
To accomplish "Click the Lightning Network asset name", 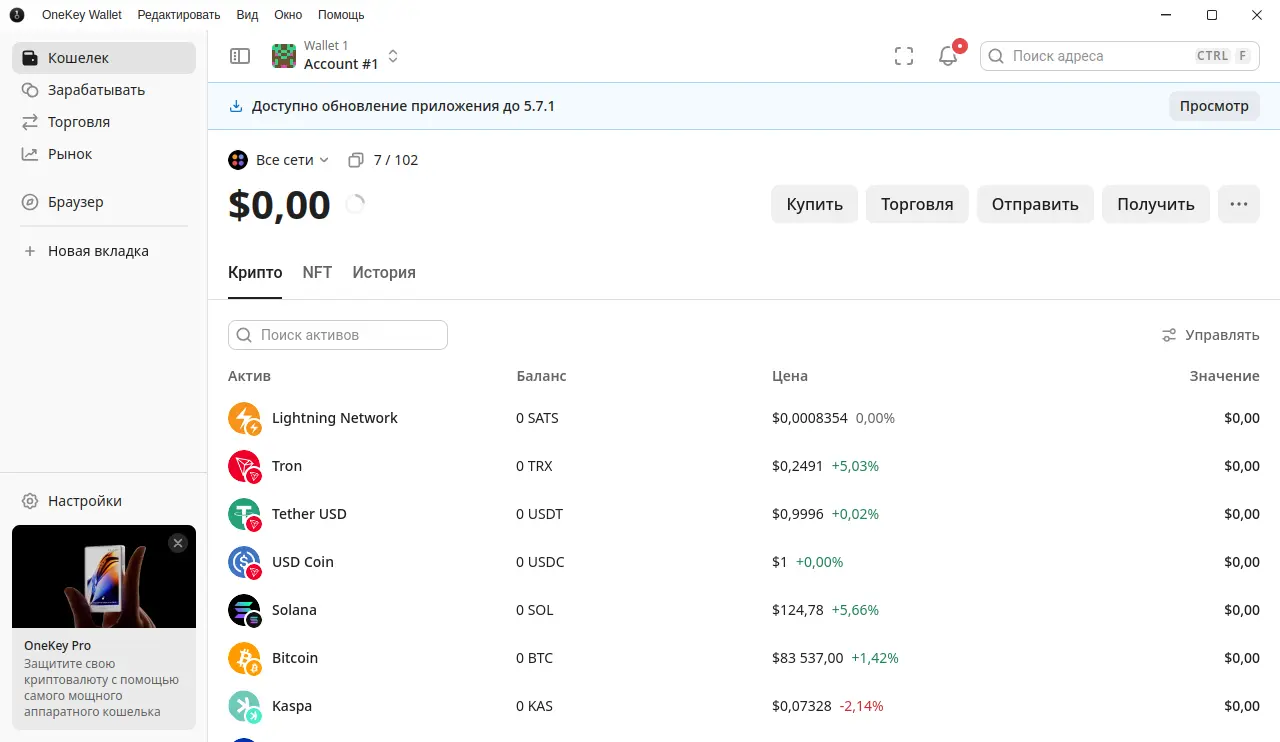I will pyautogui.click(x=335, y=418).
